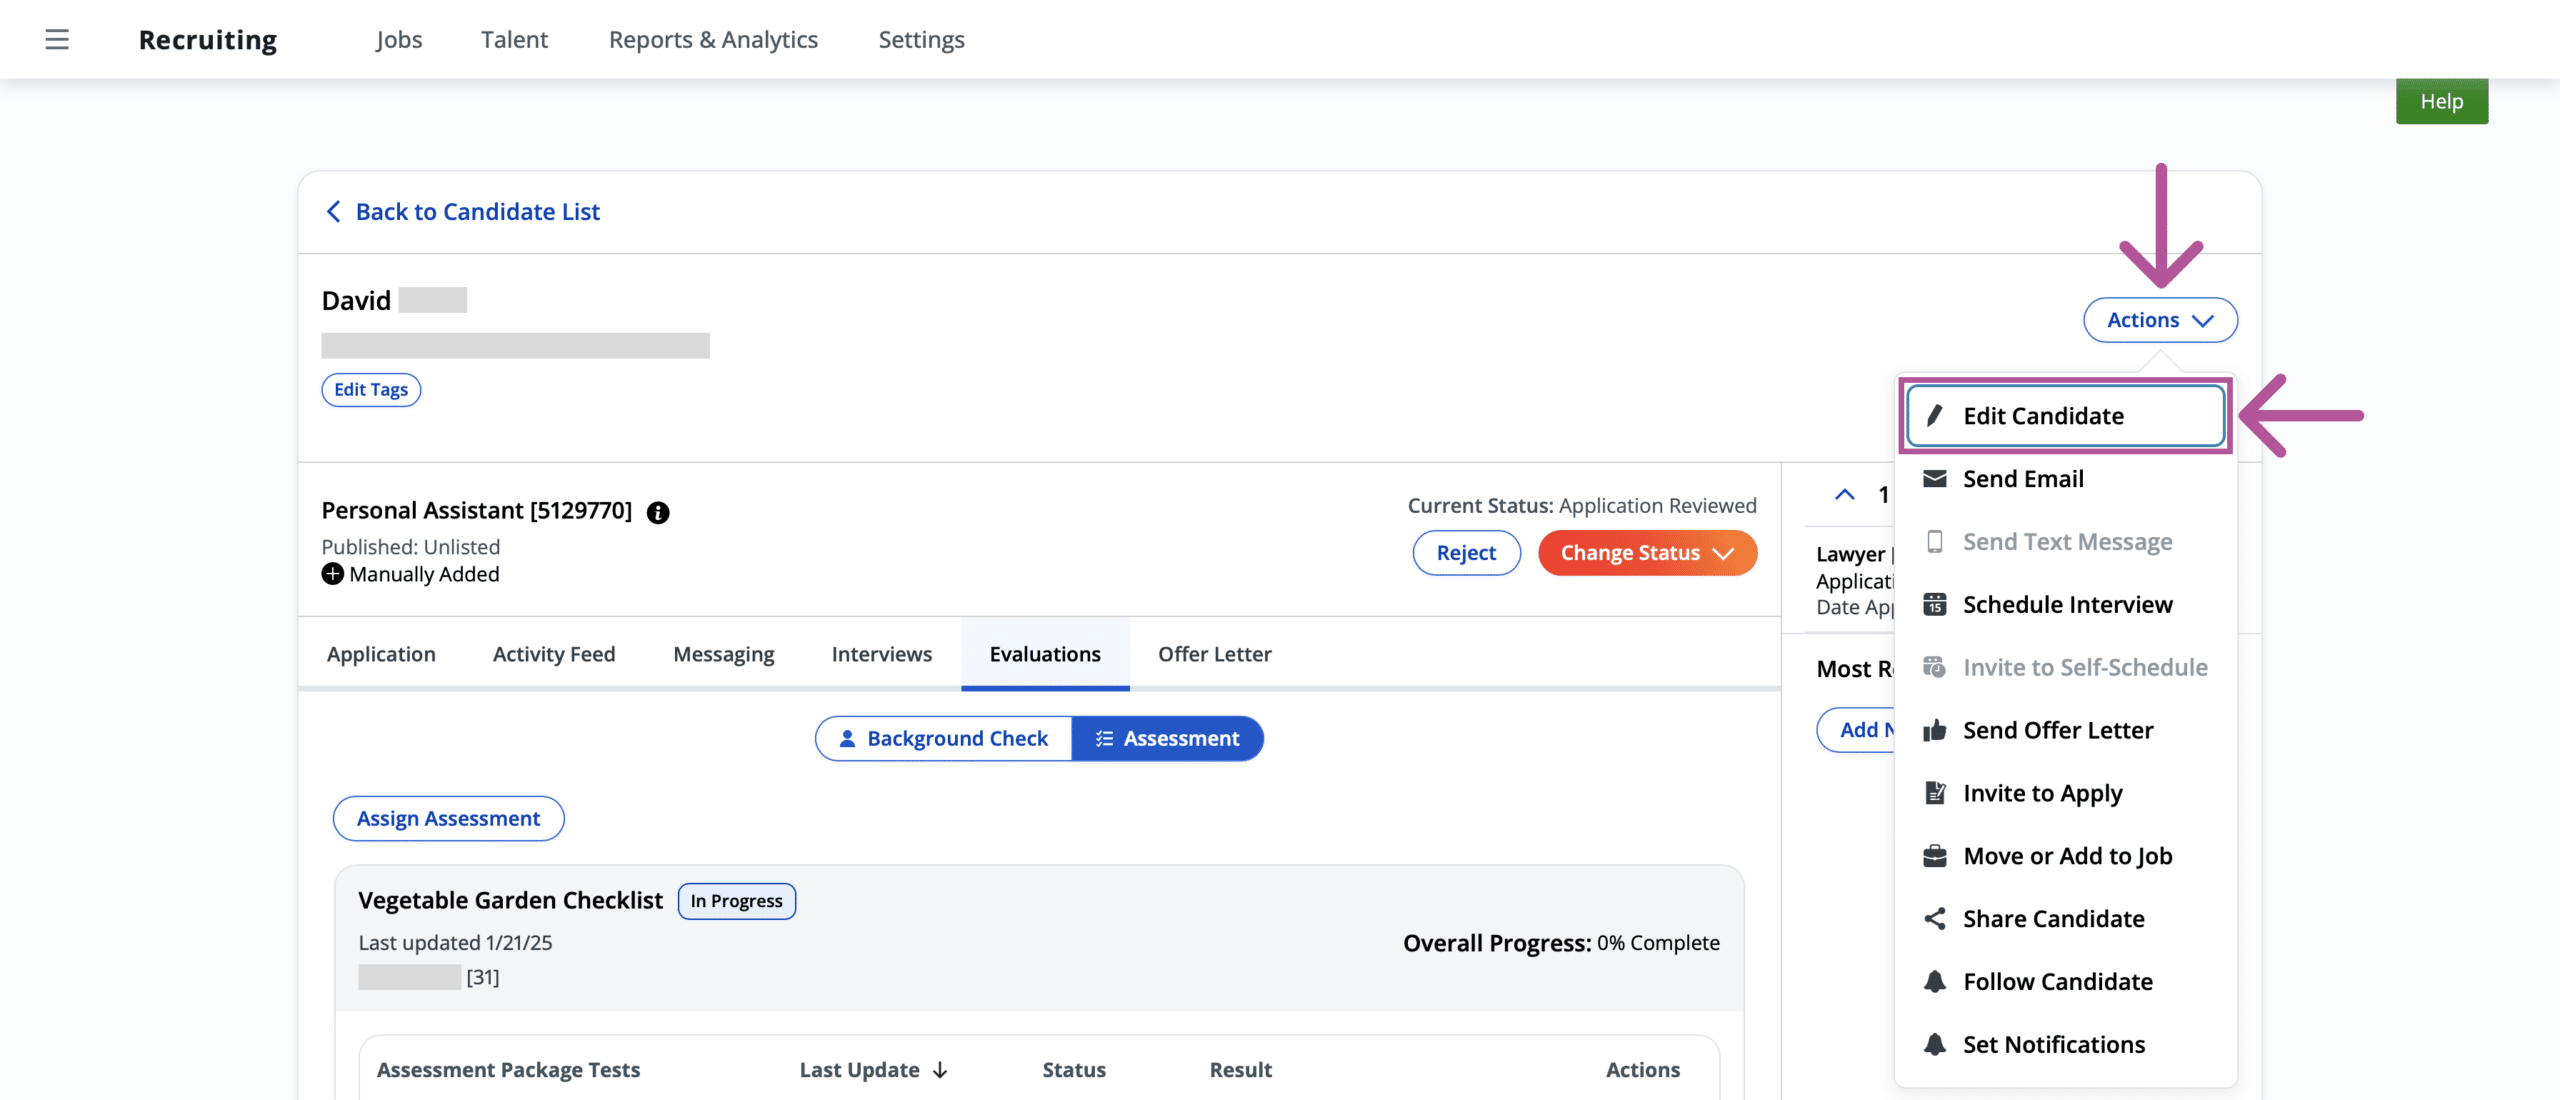Click the Reject button
Image resolution: width=2560 pixels, height=1100 pixels.
1466,553
